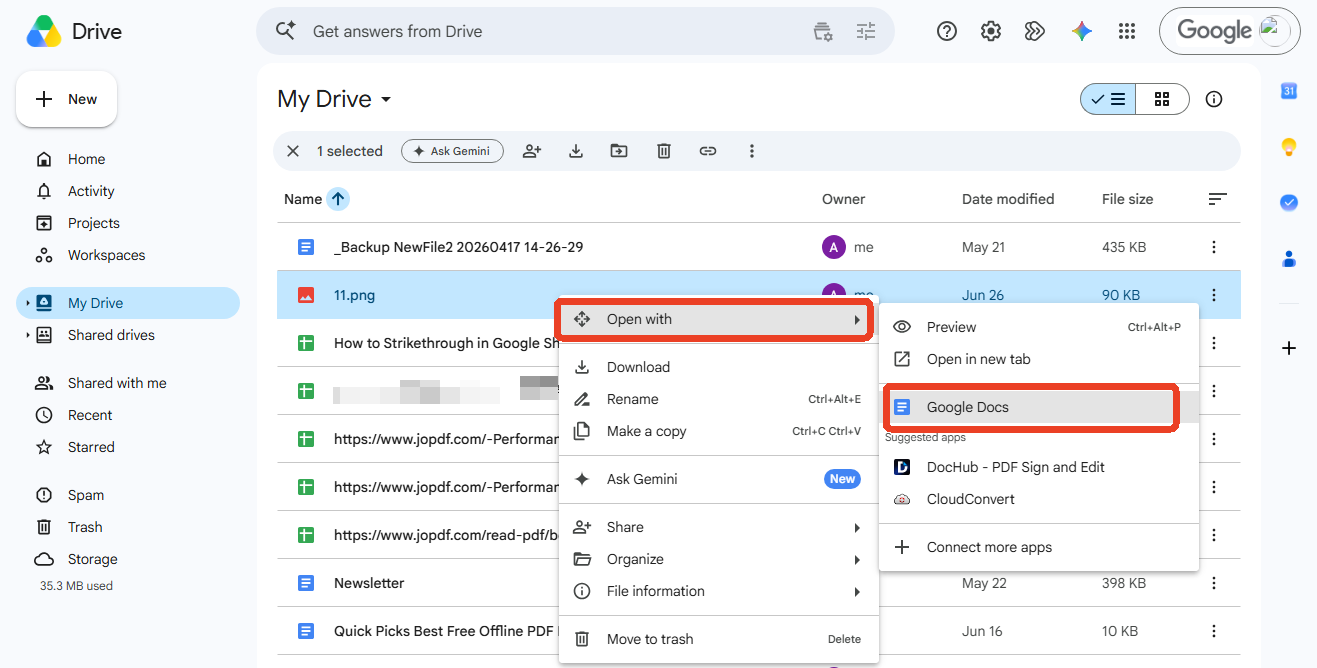Screen dimensions: 1317x668
Task: Open more actions for the 11.png row
Action: point(1214,295)
